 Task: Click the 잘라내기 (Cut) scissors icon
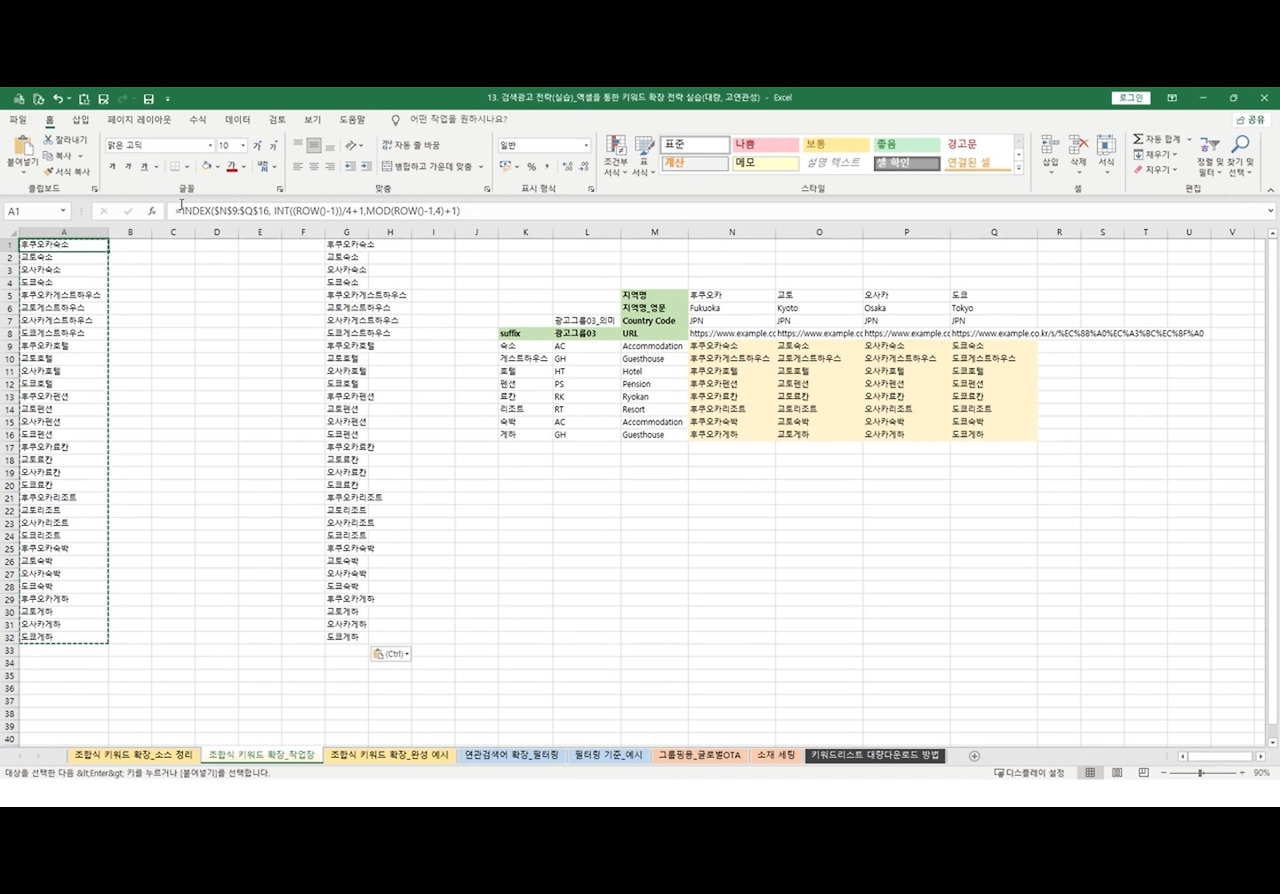pos(48,140)
